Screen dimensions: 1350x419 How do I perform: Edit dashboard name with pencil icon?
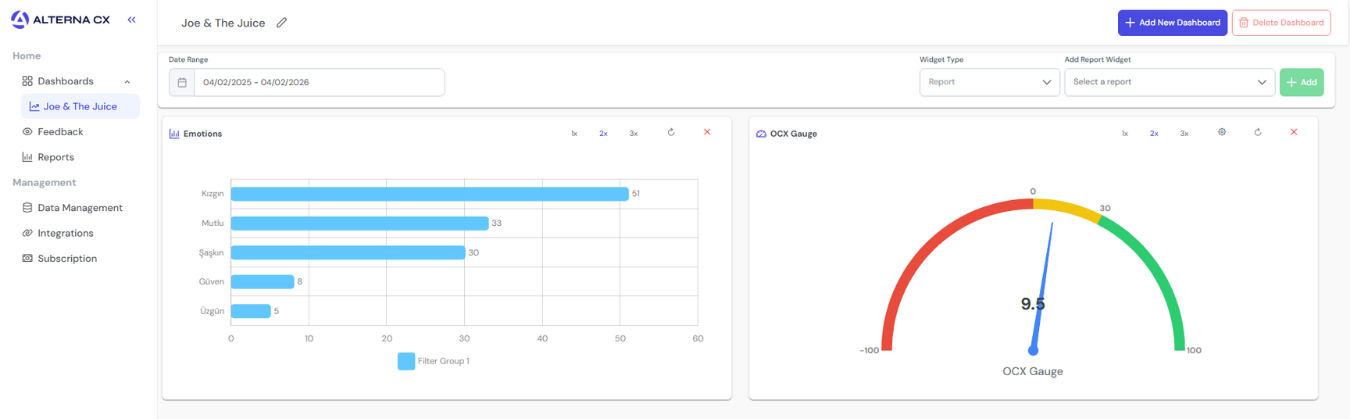click(282, 22)
